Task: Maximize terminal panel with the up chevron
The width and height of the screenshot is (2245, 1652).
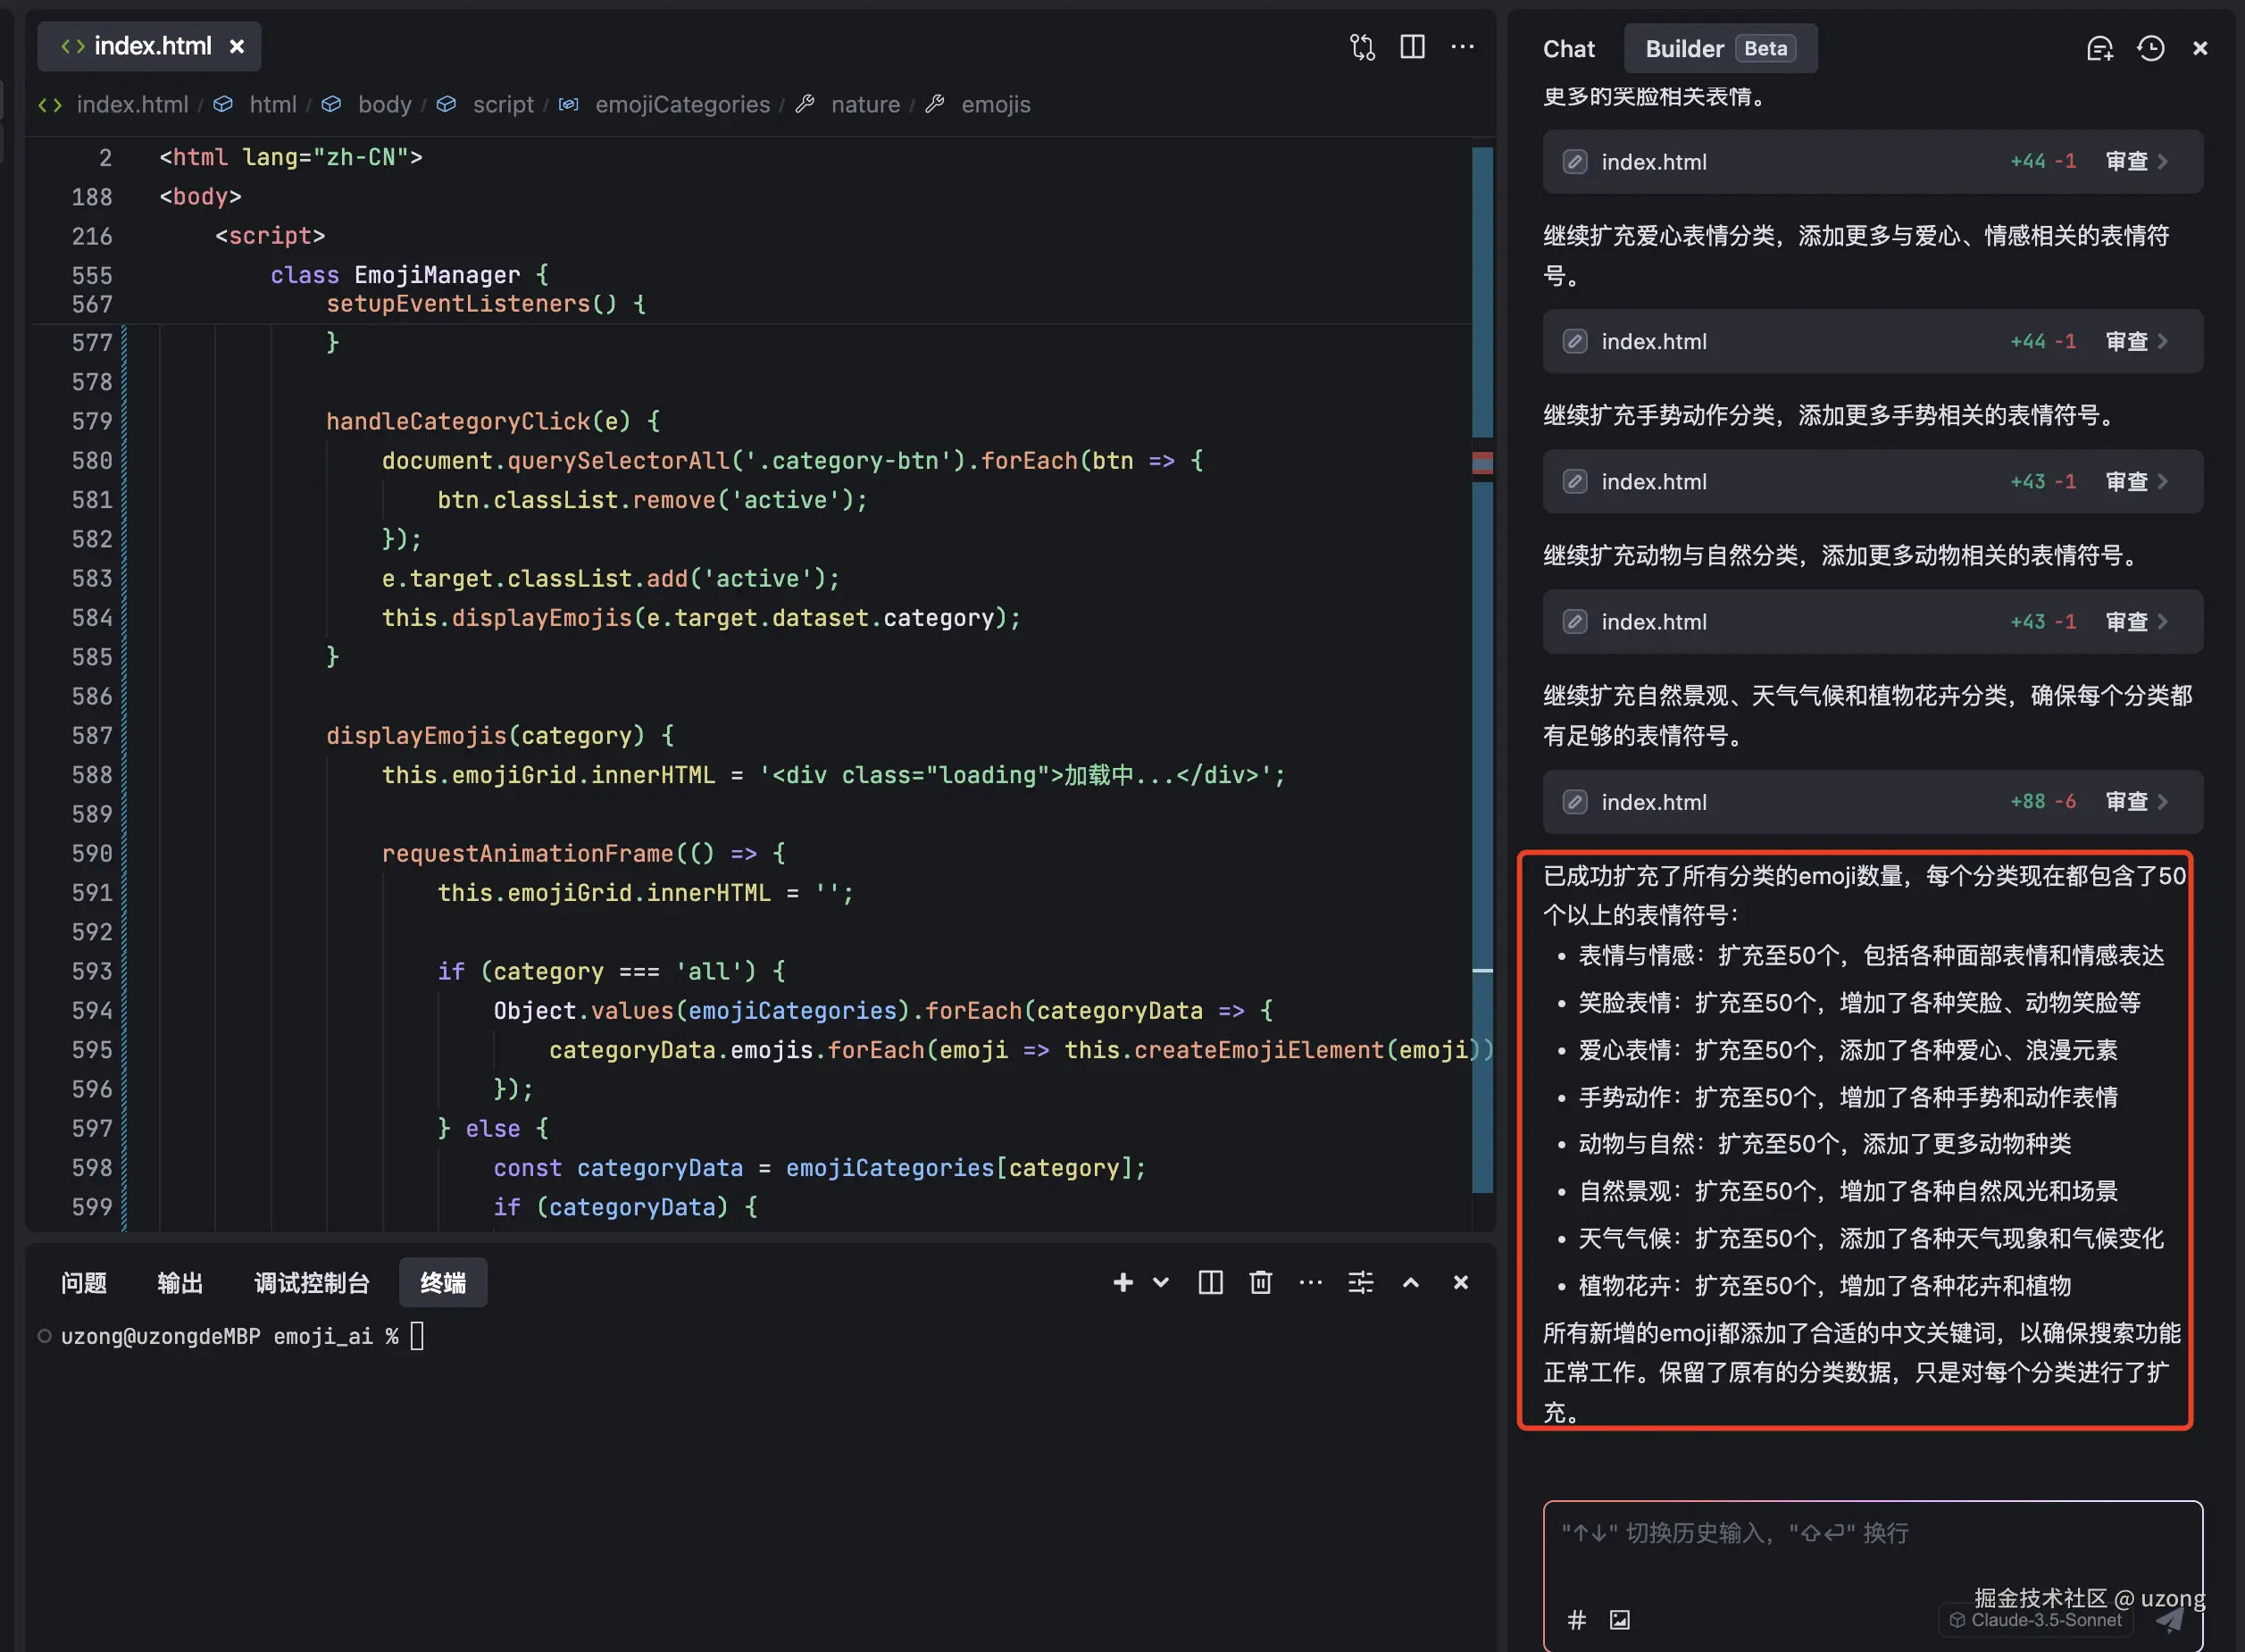Action: pos(1410,1282)
